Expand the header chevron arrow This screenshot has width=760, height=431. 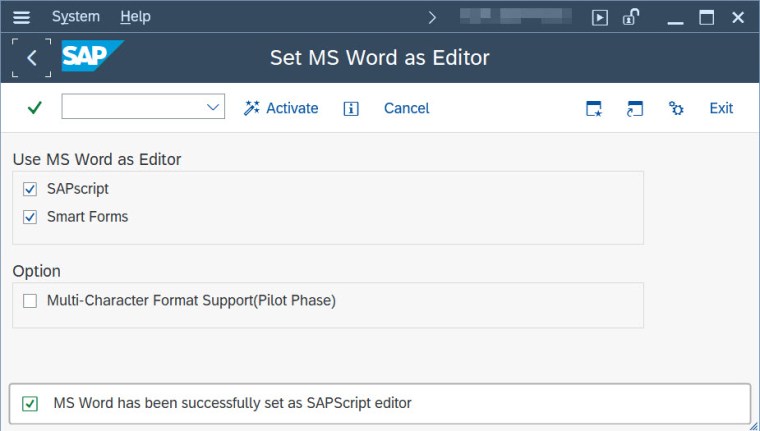[432, 18]
